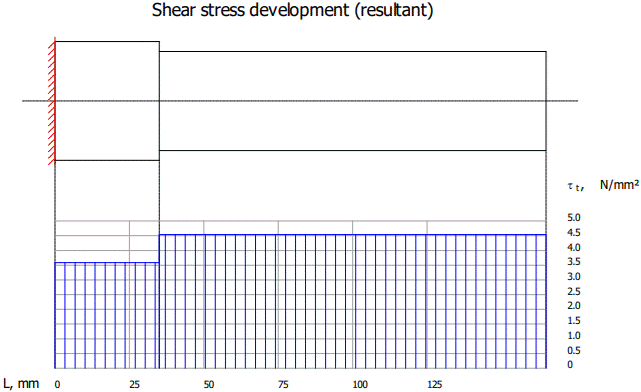Click the 3.0 value on stress axis
641x392 pixels.
click(x=574, y=277)
